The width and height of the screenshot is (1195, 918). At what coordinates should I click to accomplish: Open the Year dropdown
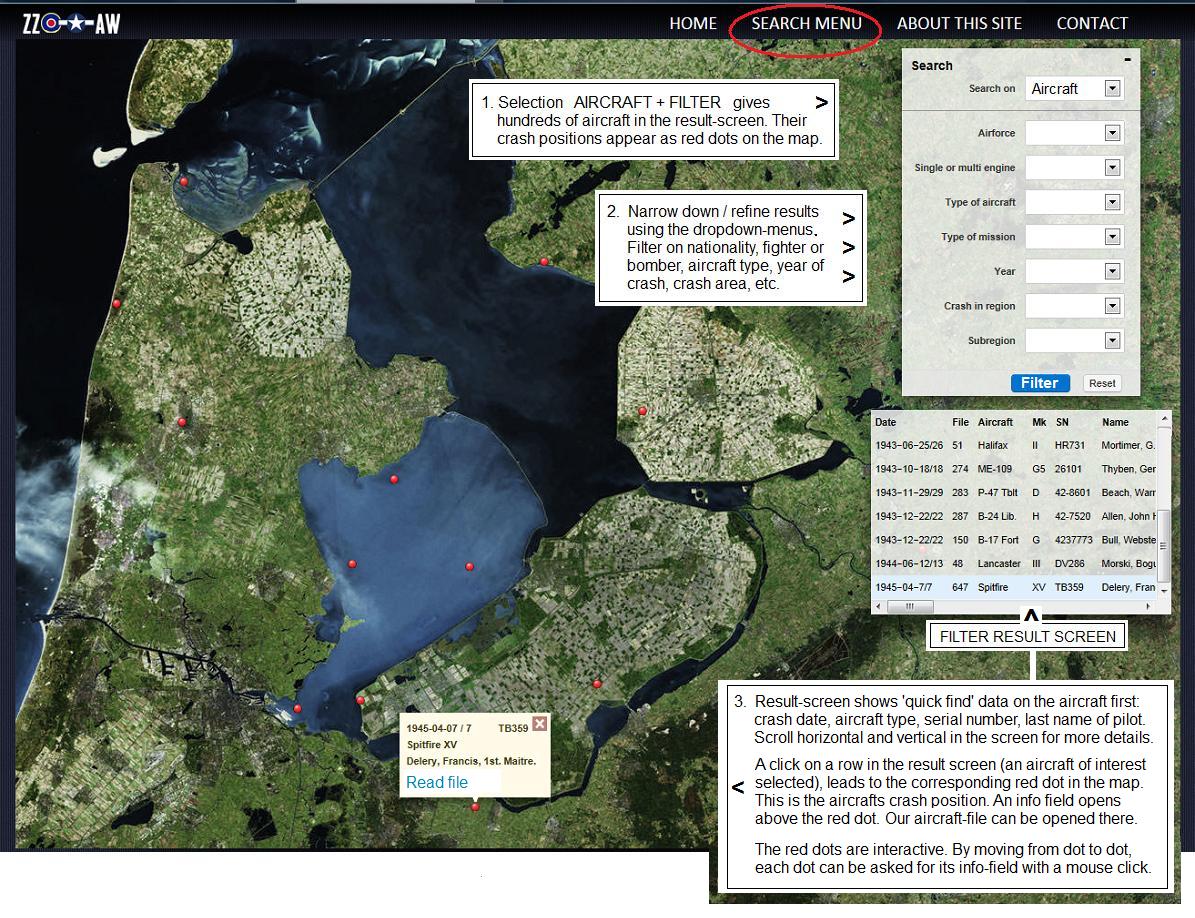(x=1111, y=272)
